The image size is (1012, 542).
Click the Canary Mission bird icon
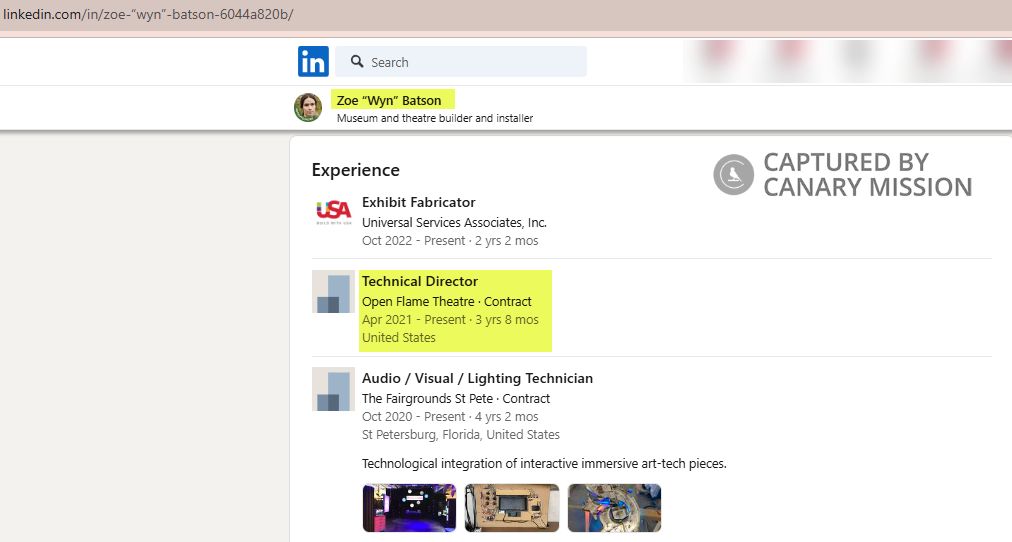coord(733,175)
